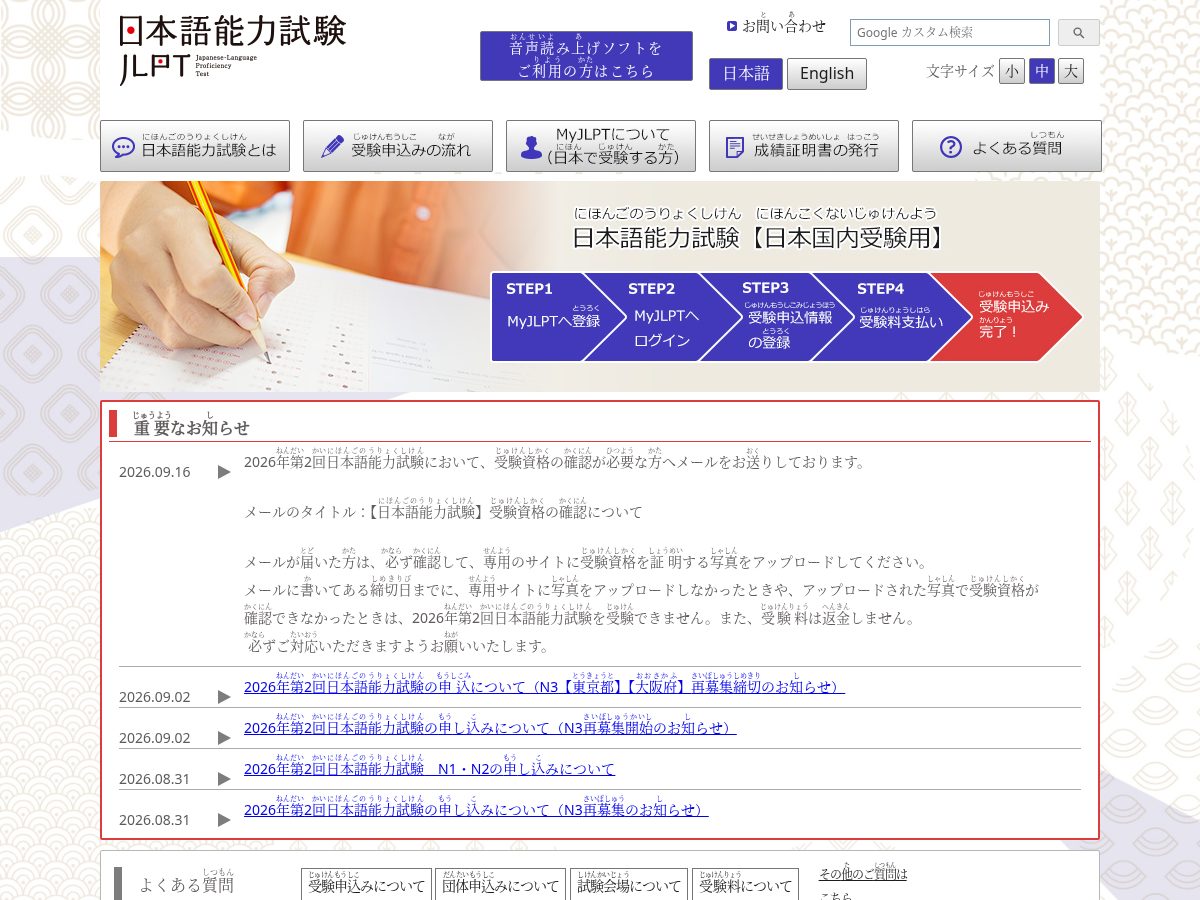Click the 団体申込みについて FAQ tab
This screenshot has width=1200, height=900.
coord(501,884)
